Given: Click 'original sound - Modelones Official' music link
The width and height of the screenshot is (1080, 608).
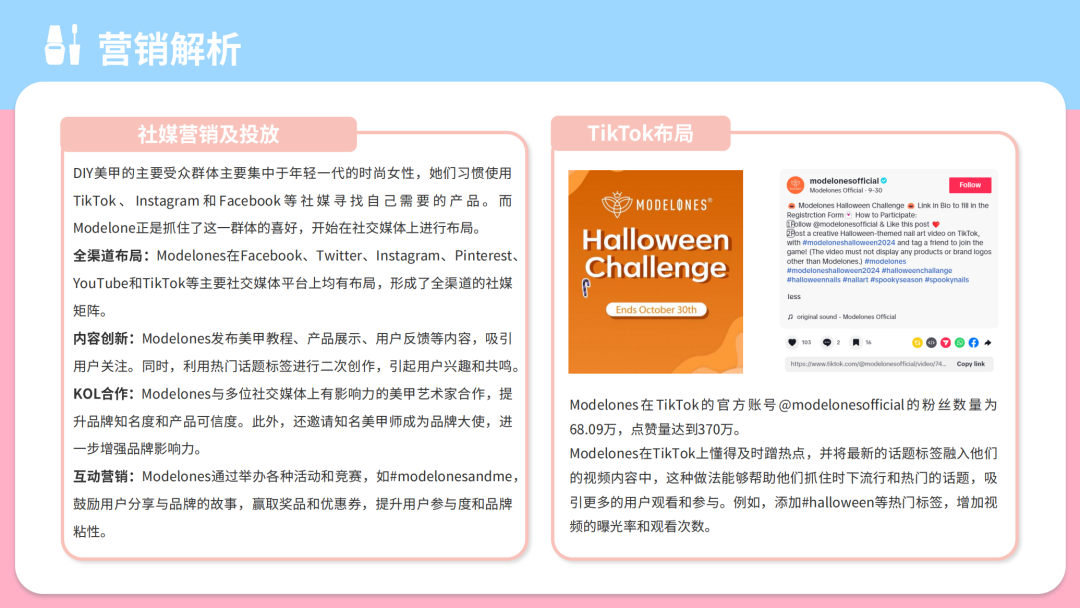Looking at the screenshot, I should pos(847,317).
